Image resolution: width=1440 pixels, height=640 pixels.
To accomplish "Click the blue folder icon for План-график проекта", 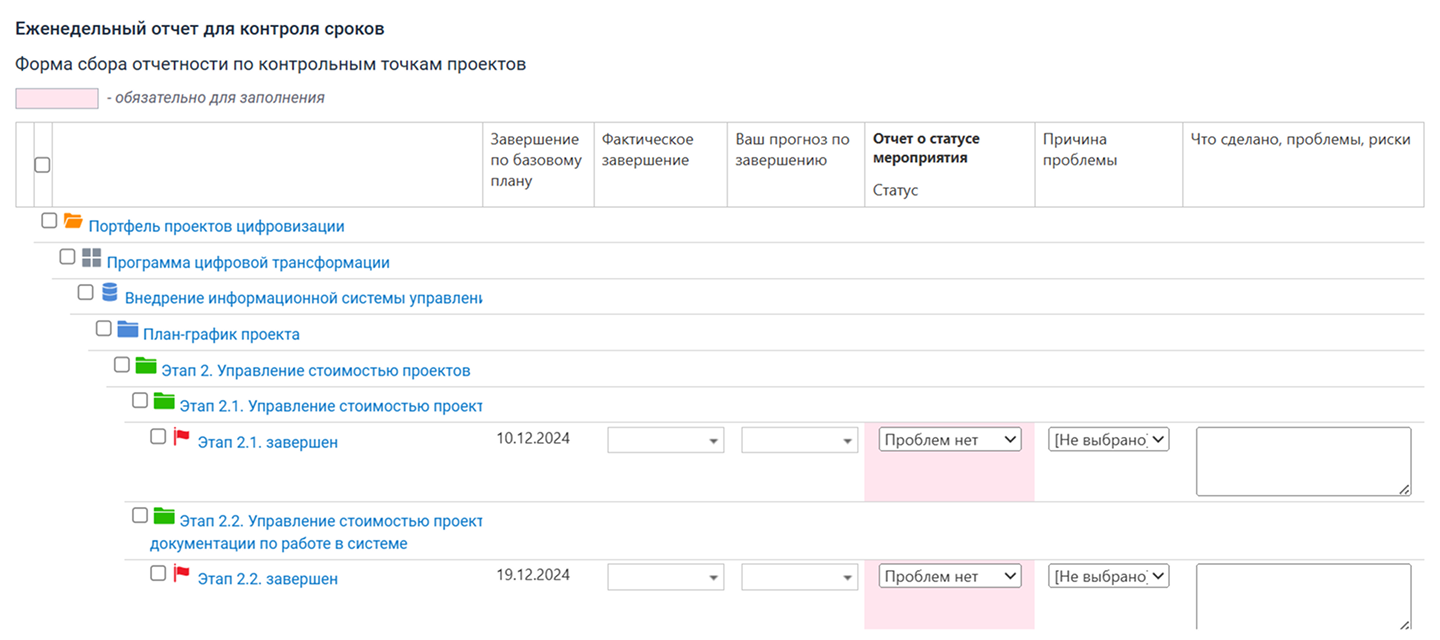I will (127, 329).
